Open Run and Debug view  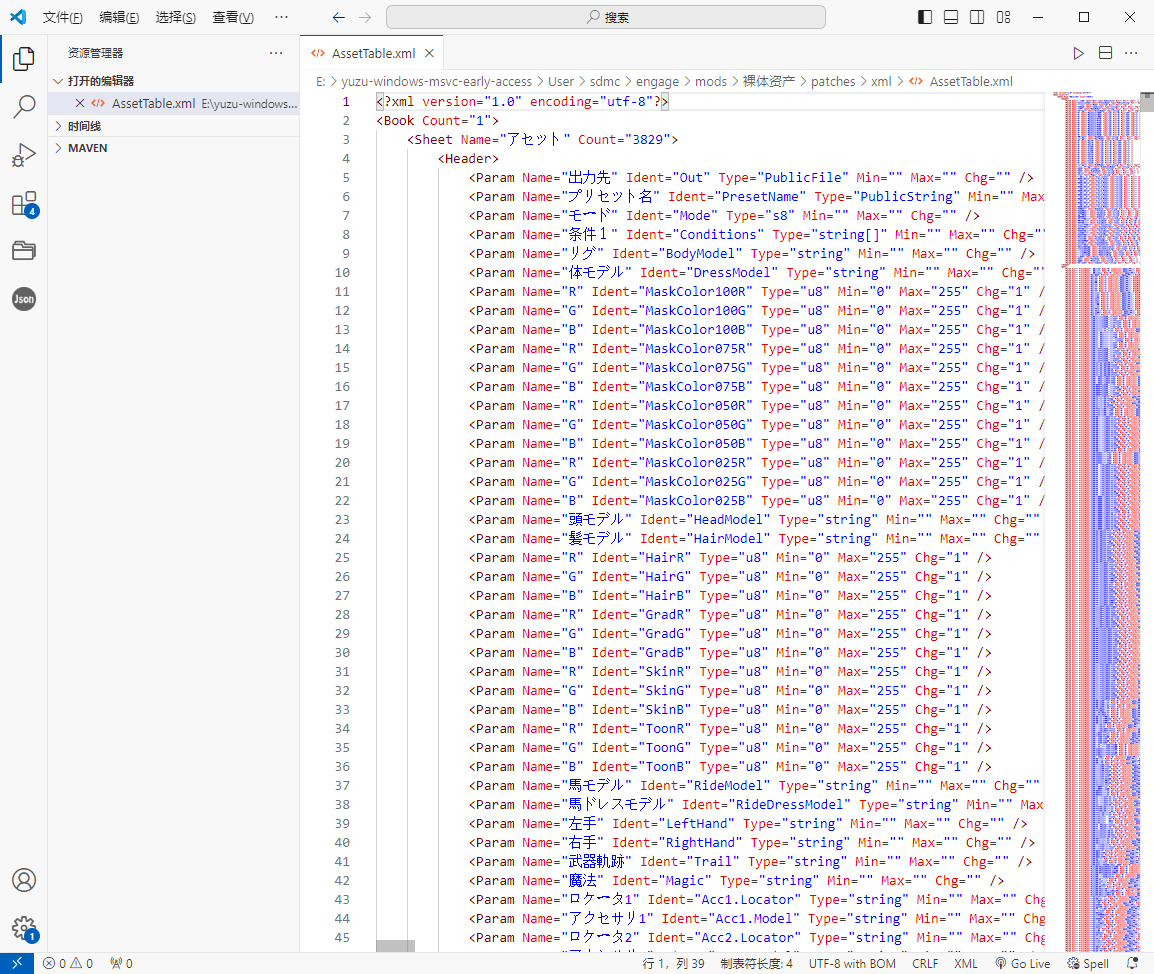(24, 155)
